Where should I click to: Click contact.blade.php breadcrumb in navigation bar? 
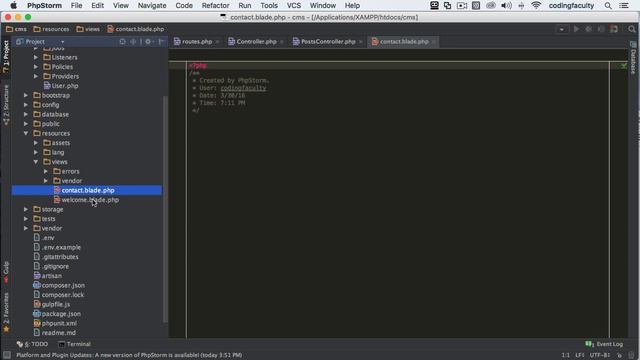point(136,29)
